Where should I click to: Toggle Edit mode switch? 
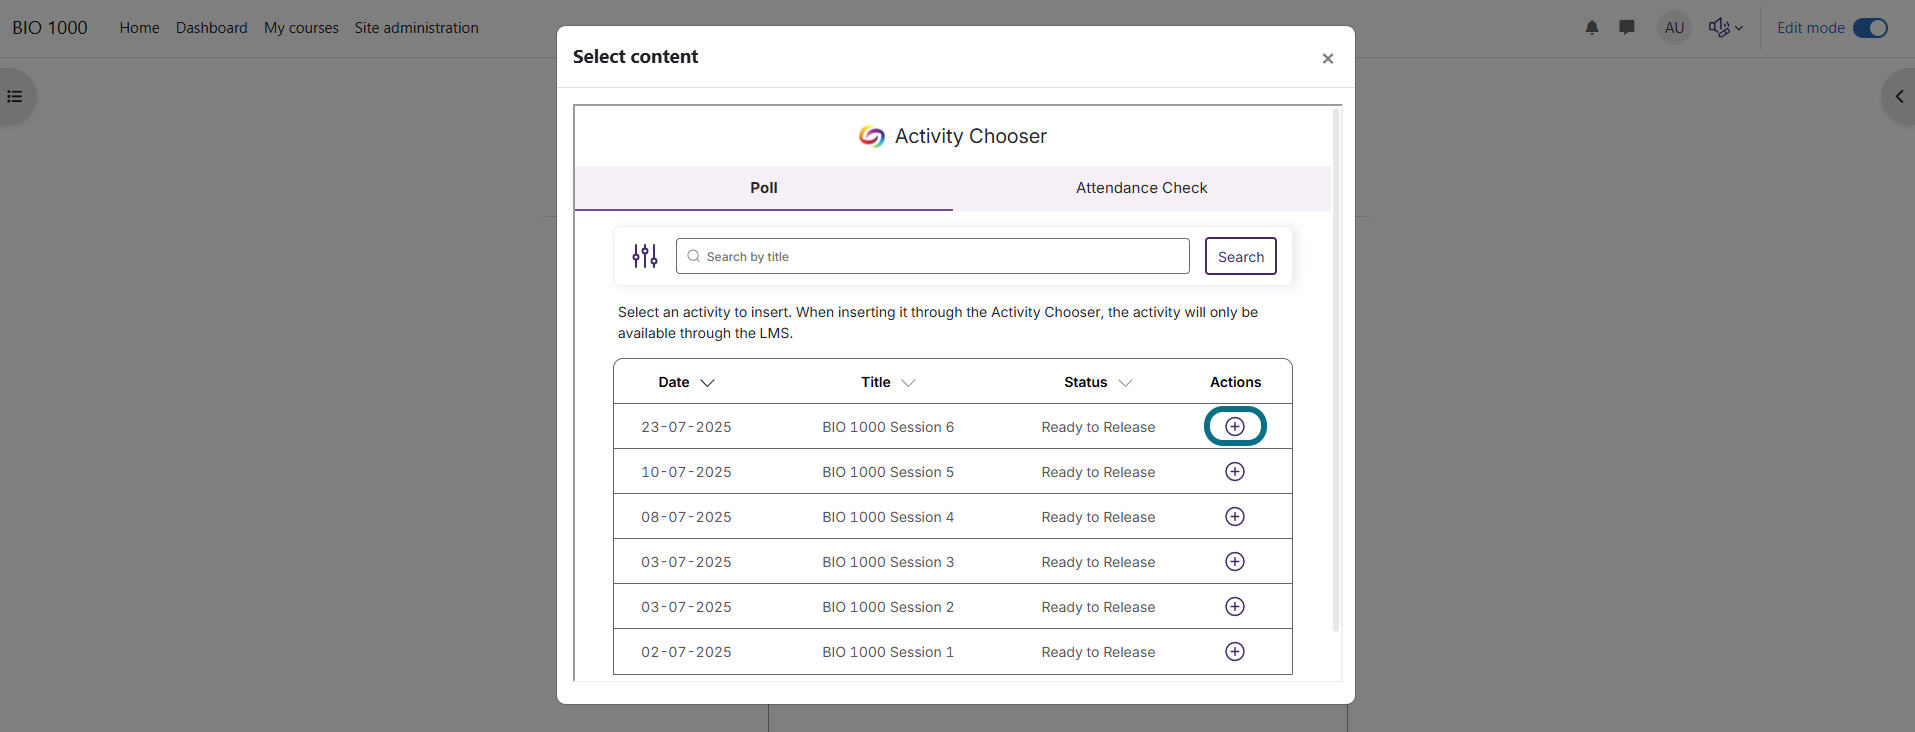pos(1870,28)
